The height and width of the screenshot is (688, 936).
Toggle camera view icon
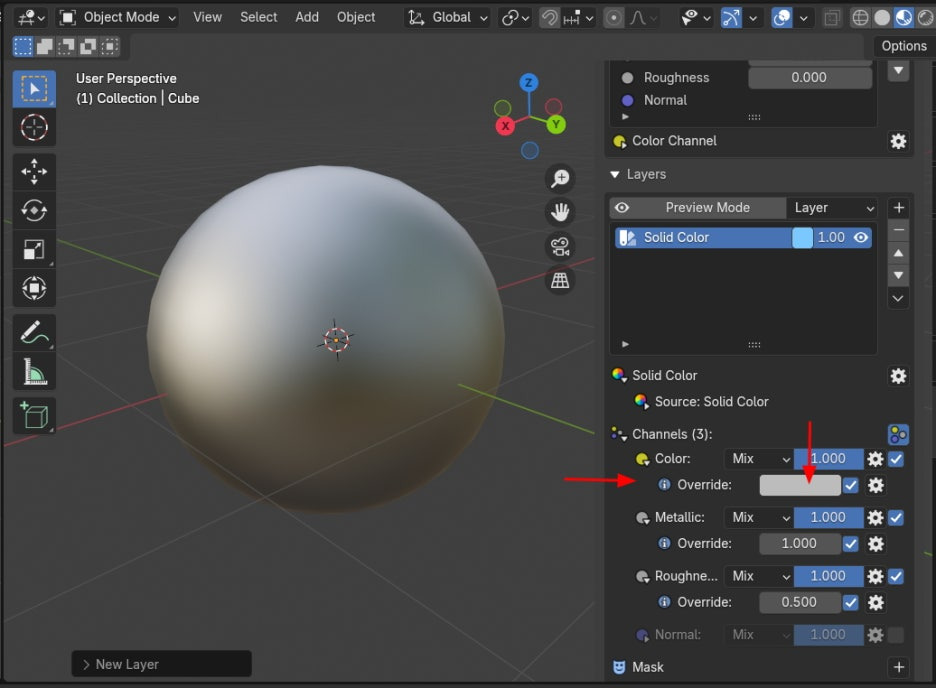point(560,246)
